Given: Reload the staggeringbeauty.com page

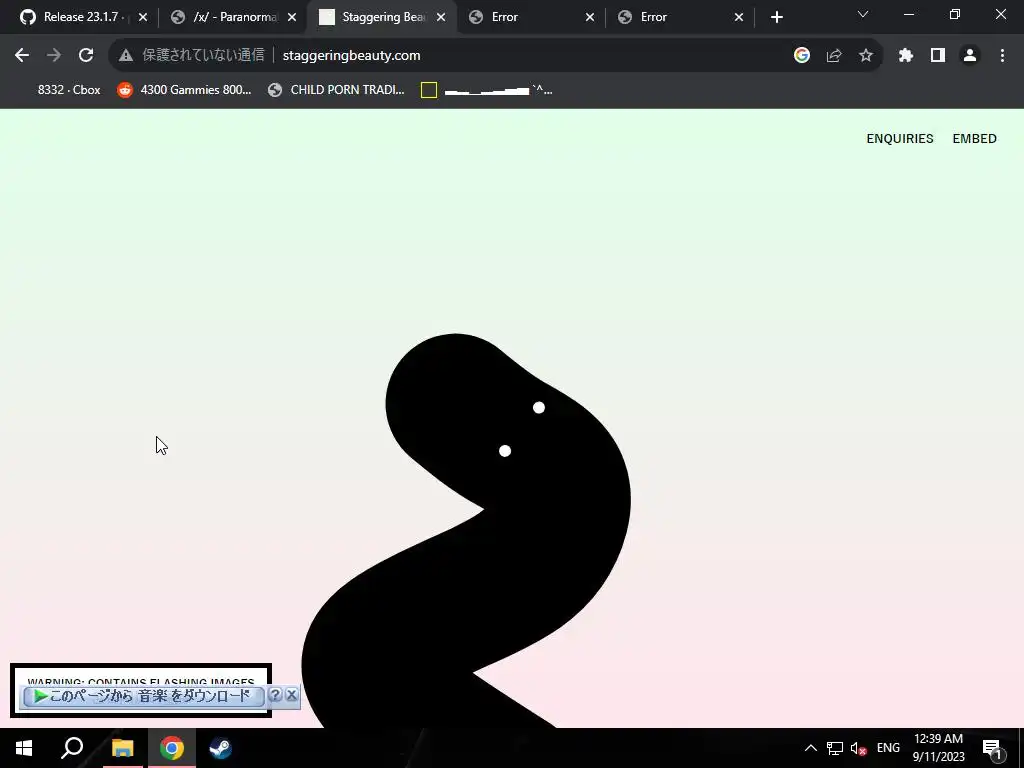Looking at the screenshot, I should [x=86, y=56].
